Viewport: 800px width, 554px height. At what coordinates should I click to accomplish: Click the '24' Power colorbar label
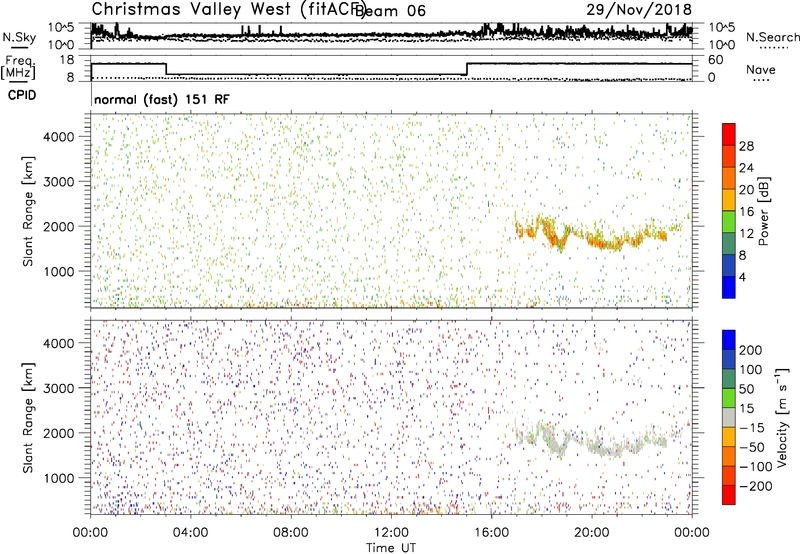coord(746,168)
